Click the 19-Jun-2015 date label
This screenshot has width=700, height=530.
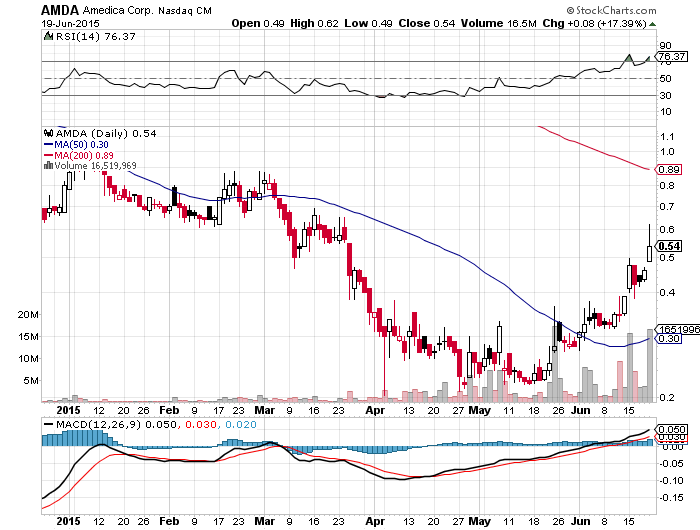(71, 23)
